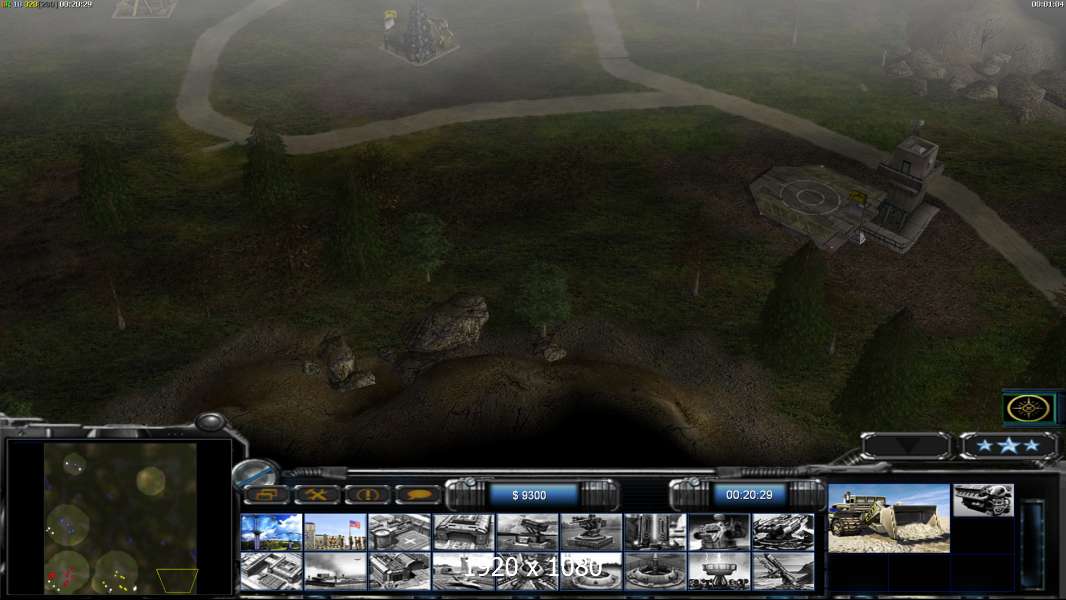Open options via the overlapping windows button

coord(266,495)
